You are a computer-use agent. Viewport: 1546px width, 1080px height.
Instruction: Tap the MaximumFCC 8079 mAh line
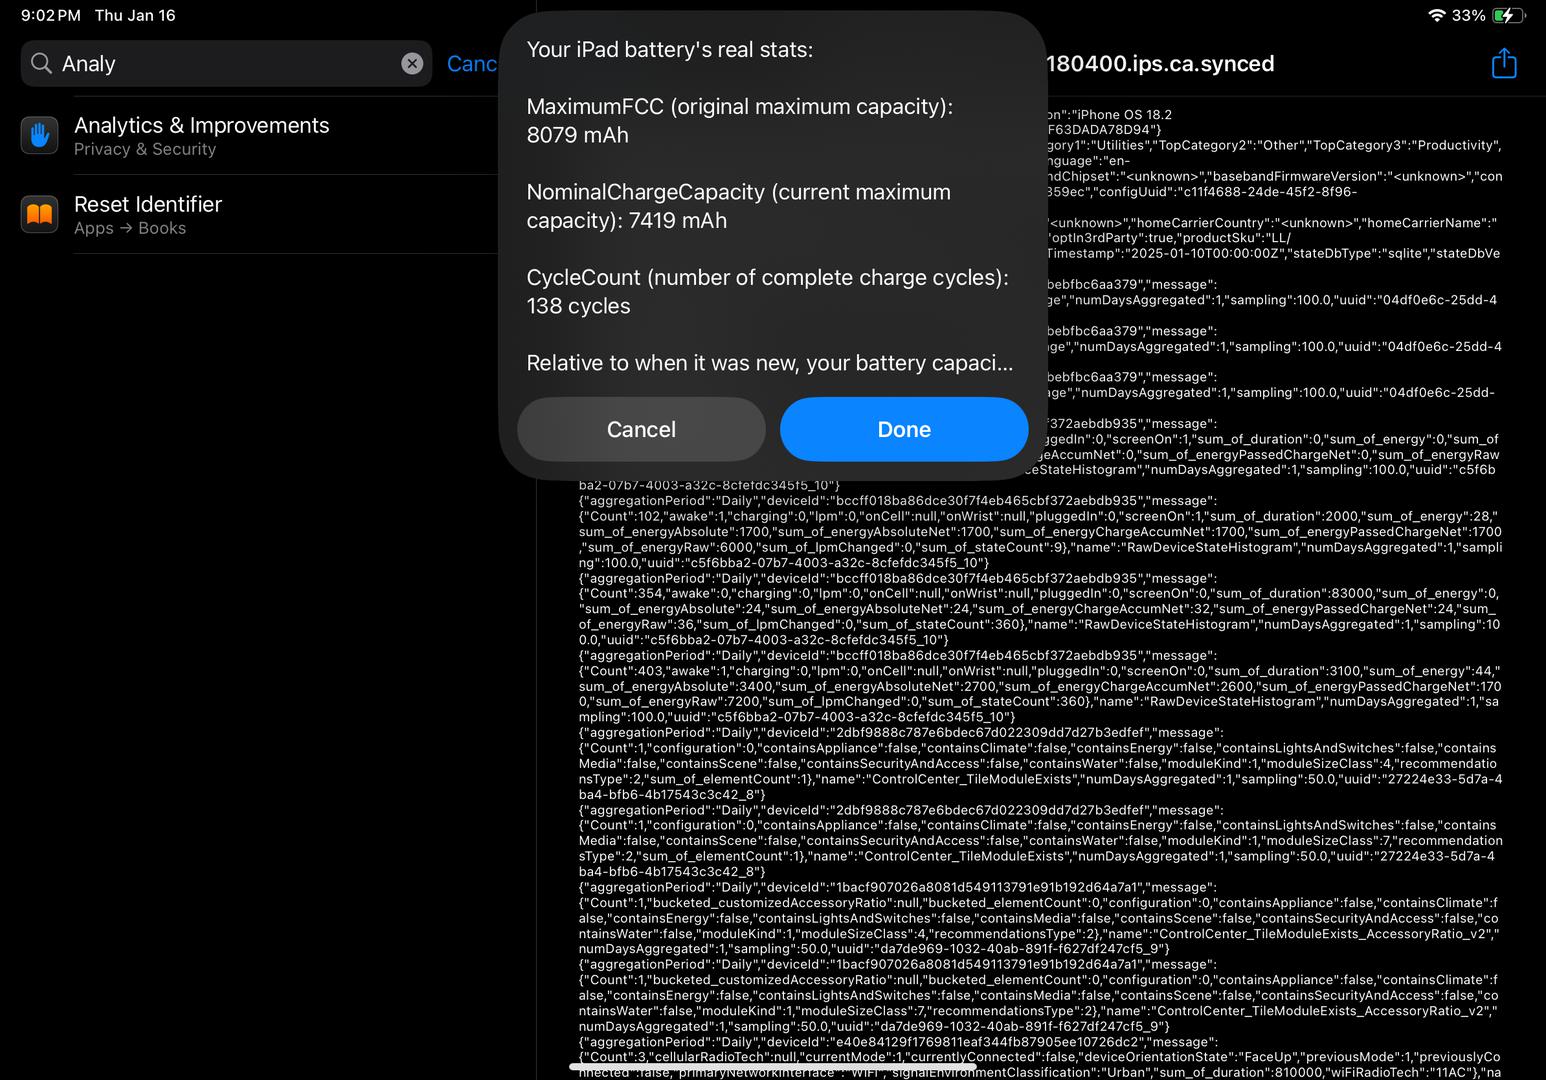pos(739,121)
